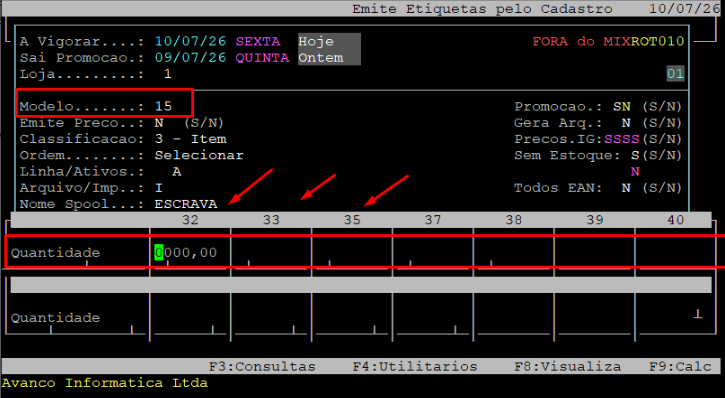Screen dimensions: 725x398
Task: Click Classificacao value 3 - Item
Action: tap(190, 139)
